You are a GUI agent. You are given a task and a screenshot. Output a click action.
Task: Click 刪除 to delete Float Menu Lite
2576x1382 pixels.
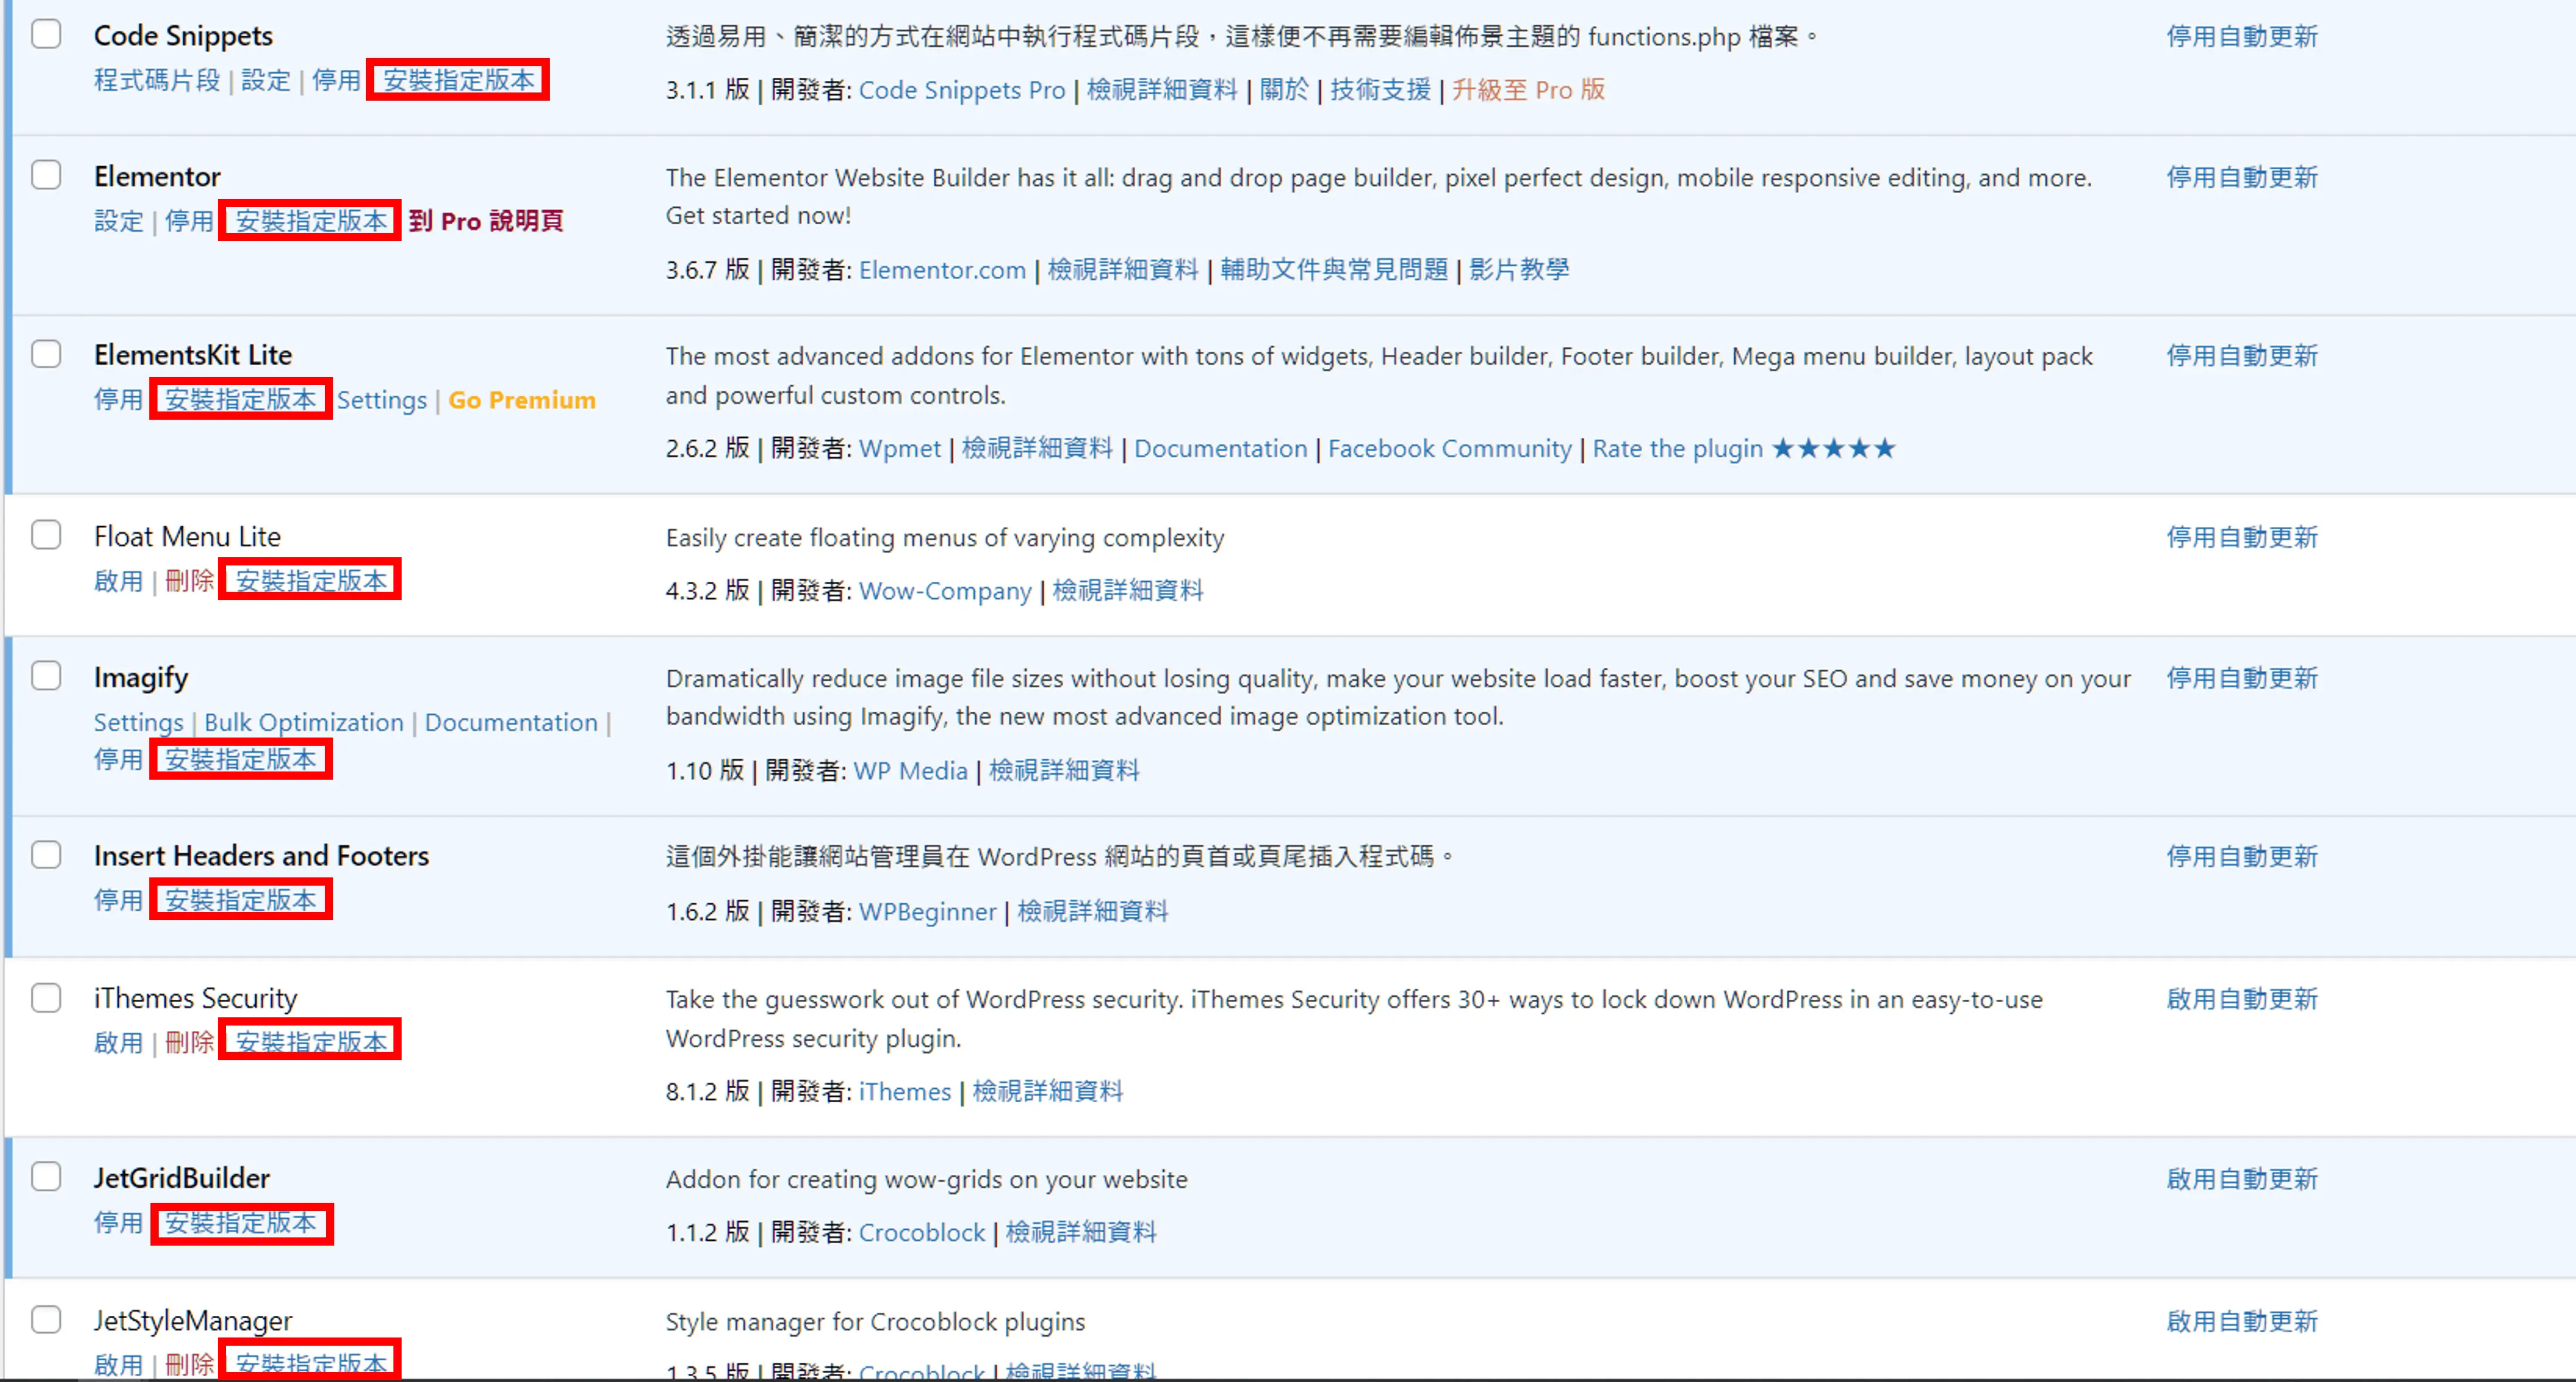pyautogui.click(x=190, y=581)
